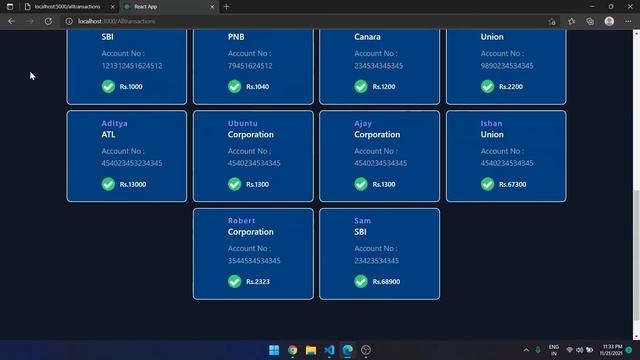Select the name Aditya on the ATL card
Viewport: 640px width, 360px height.
pos(115,123)
